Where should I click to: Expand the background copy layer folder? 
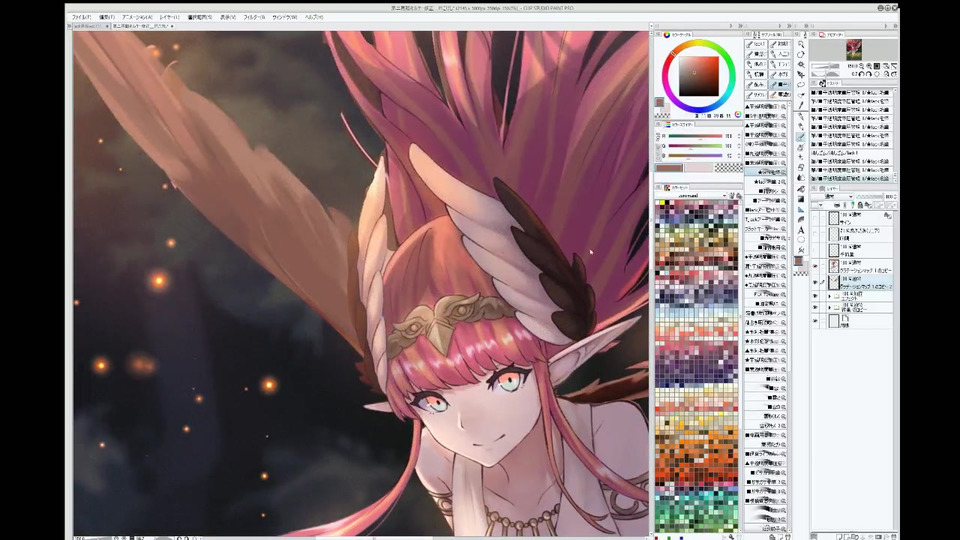(830, 307)
